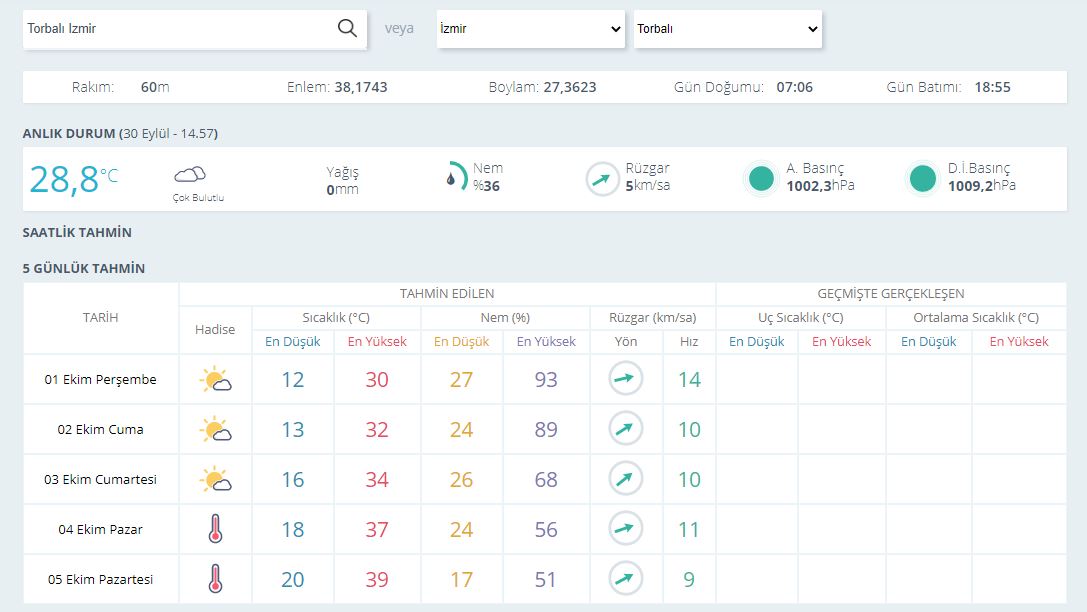Screen dimensions: 1087x612
Task: Click the Nem (%) column header
Action: (505, 317)
